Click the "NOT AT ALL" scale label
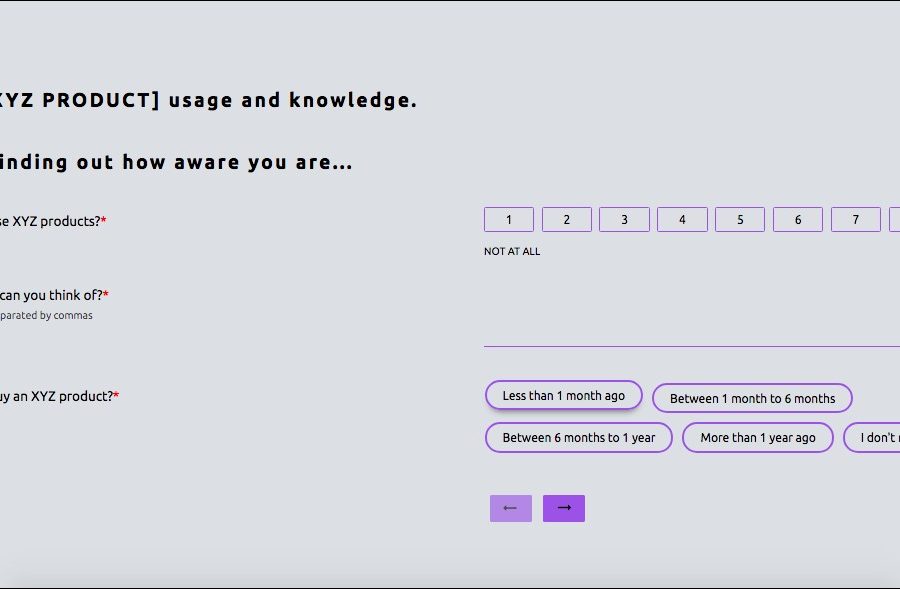900x589 pixels. point(512,252)
